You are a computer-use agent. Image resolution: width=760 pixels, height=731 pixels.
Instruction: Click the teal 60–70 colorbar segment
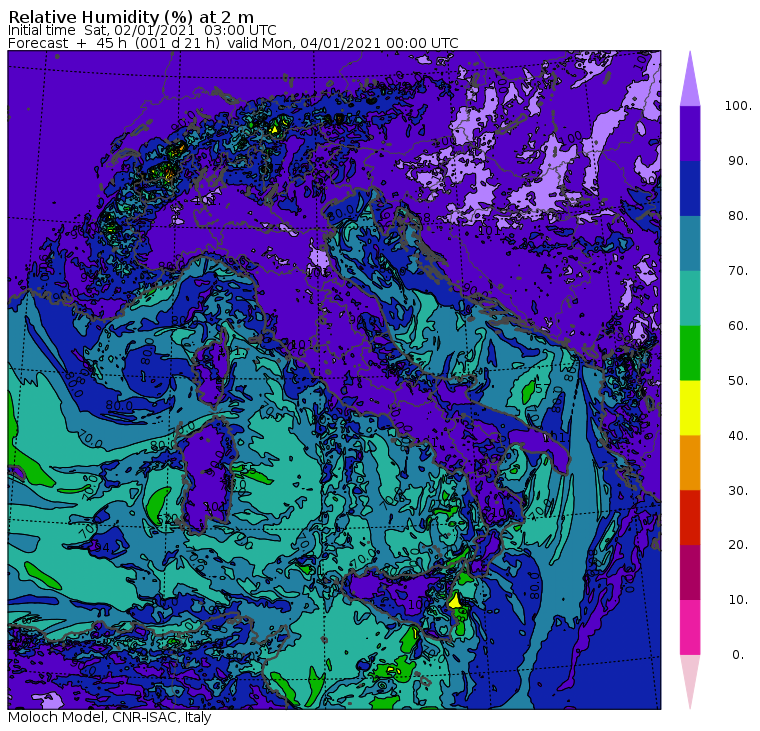(690, 298)
